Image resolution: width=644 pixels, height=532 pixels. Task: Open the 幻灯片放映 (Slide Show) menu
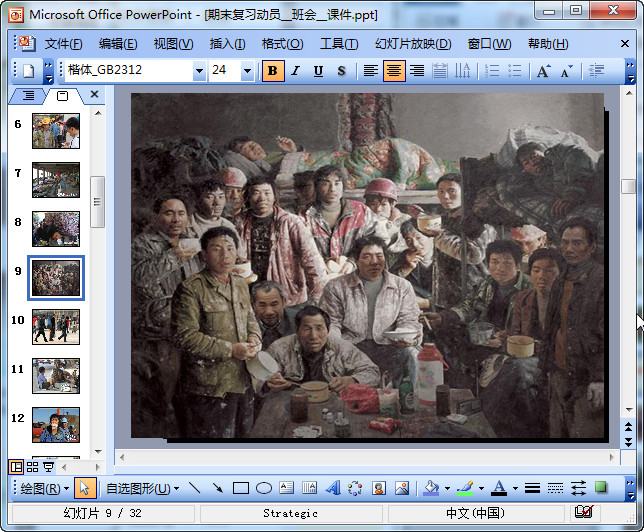click(x=413, y=44)
